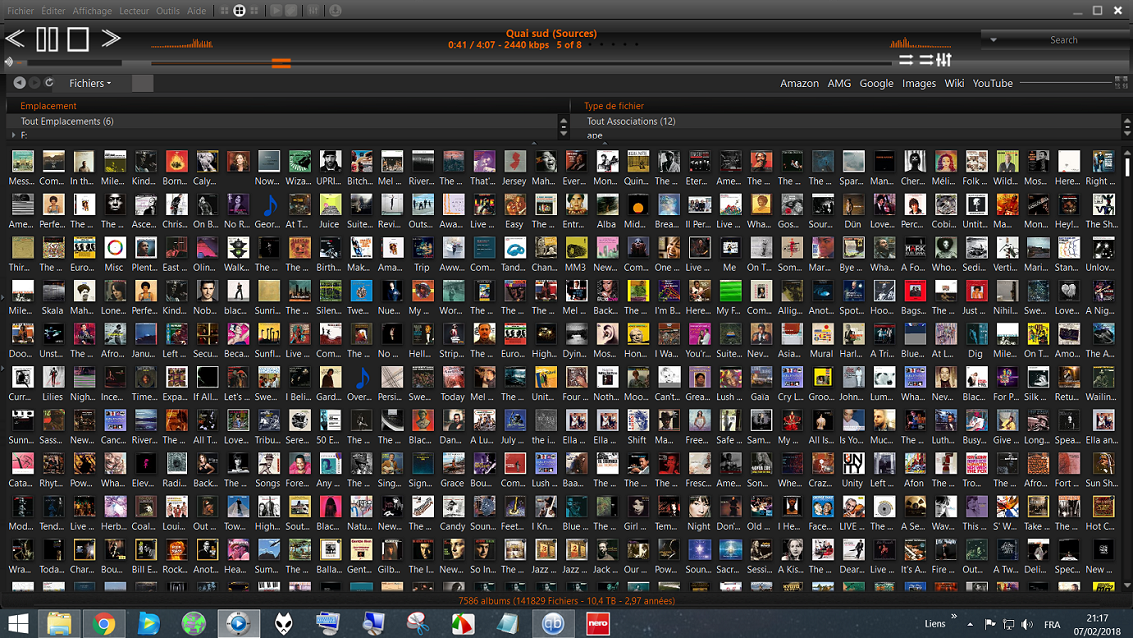The image size is (1133, 638).
Task: Open the Affichage menu
Action: pos(92,11)
